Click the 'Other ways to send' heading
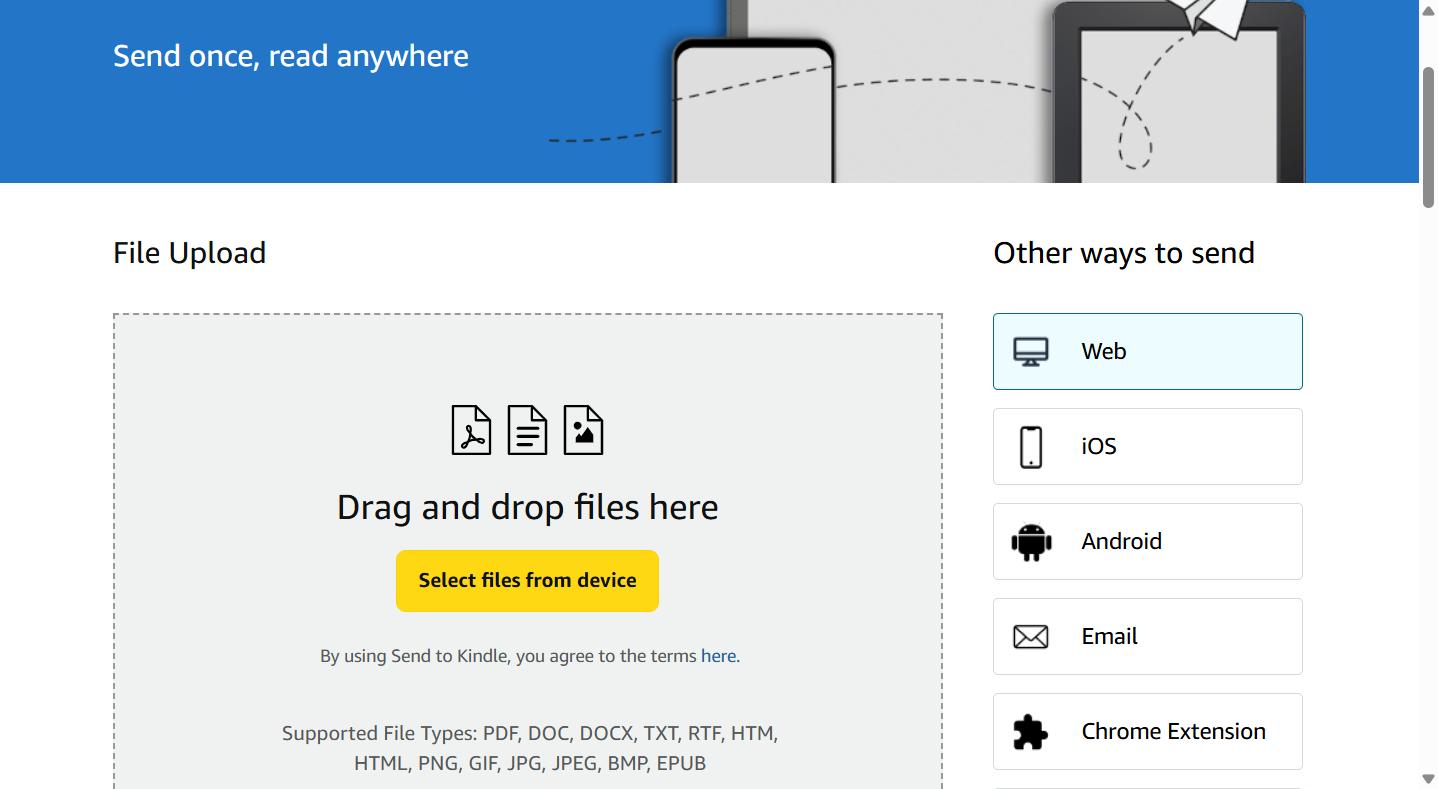This screenshot has width=1438, height=789. point(1124,253)
